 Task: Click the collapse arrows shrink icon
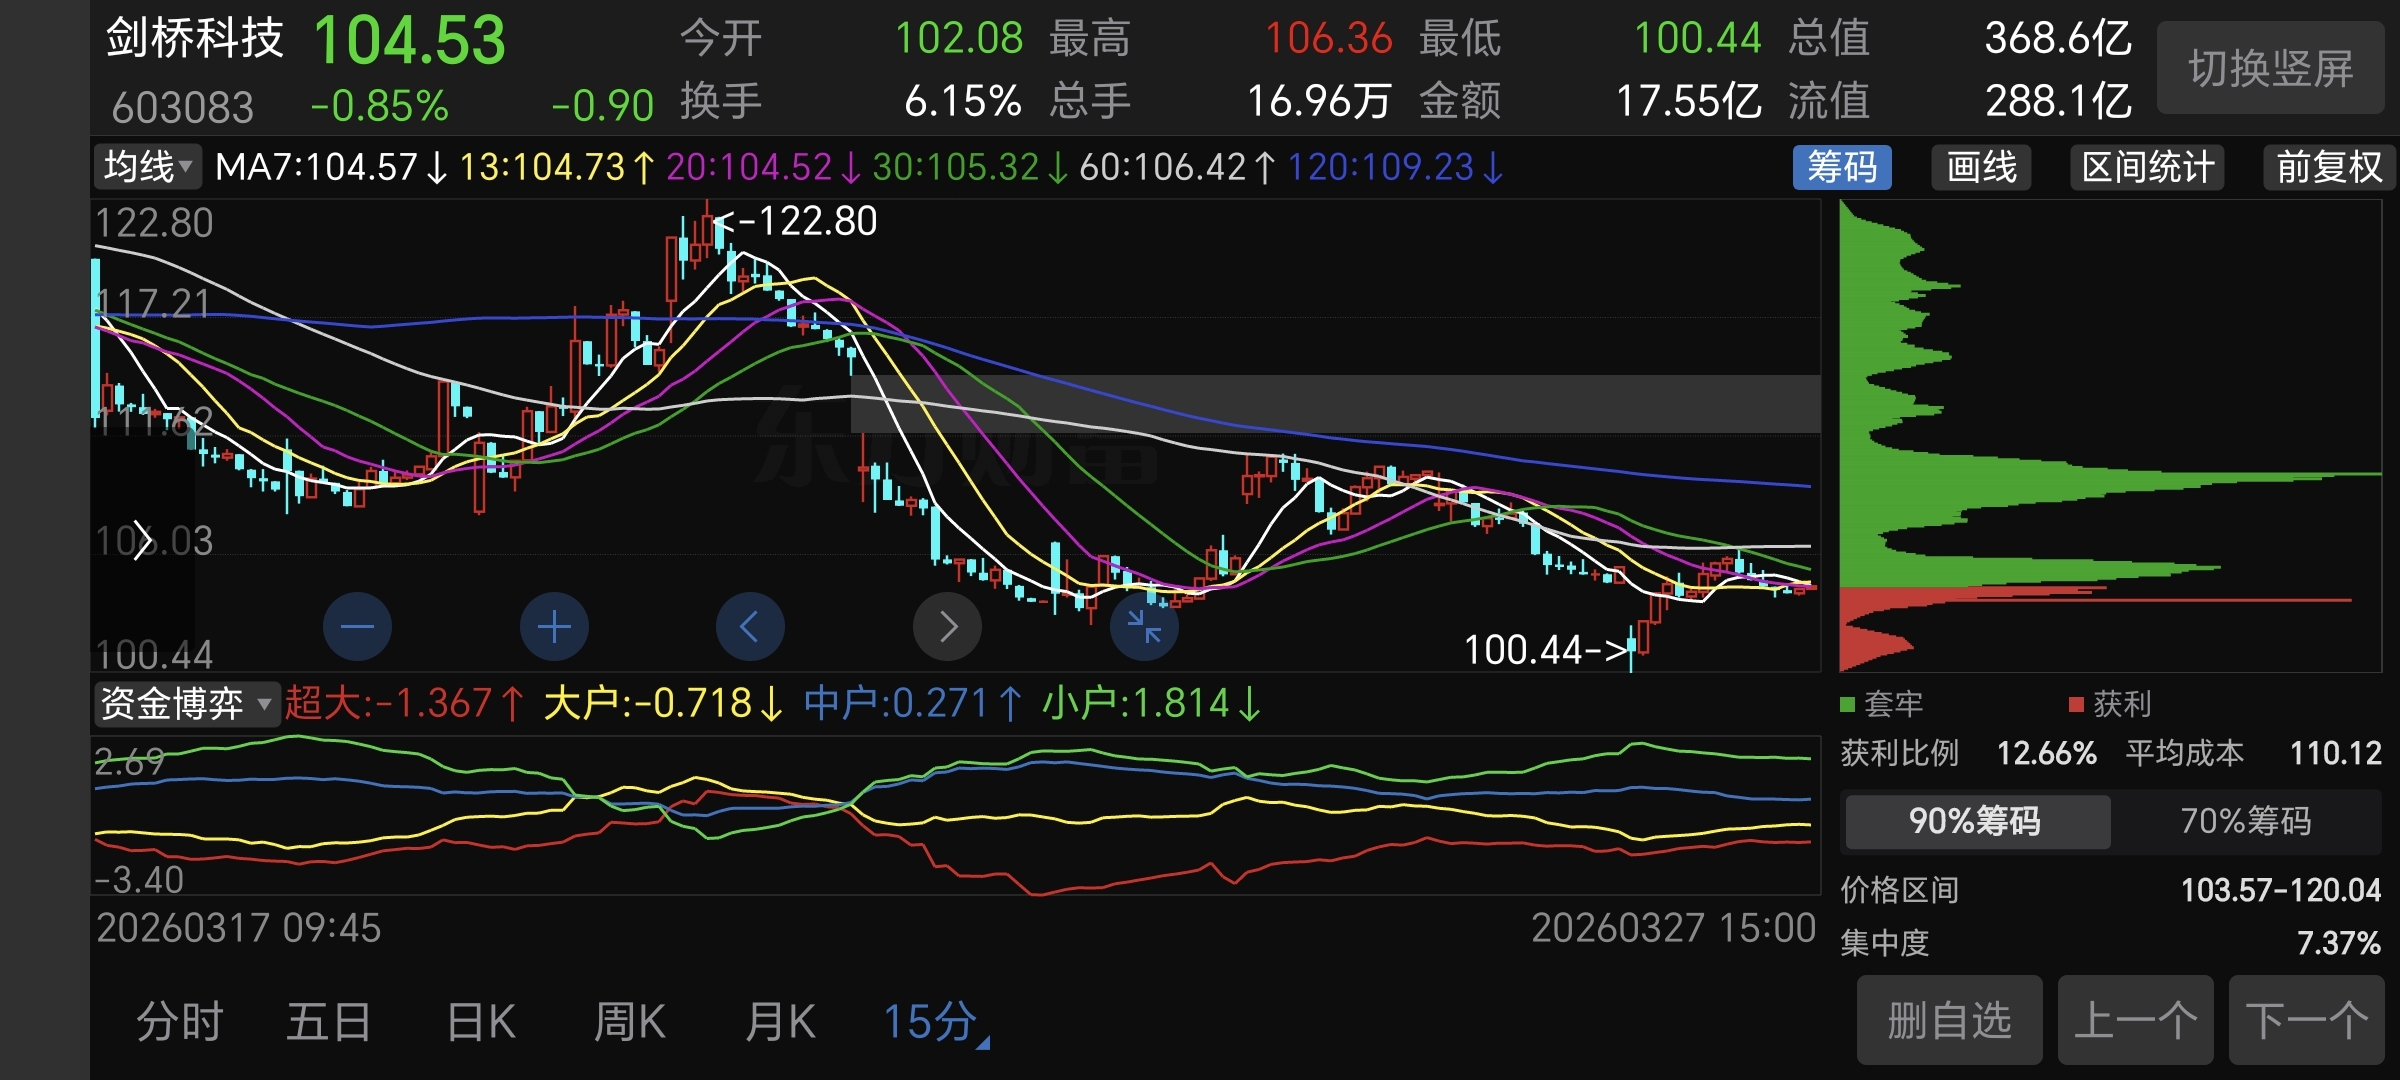1144,627
